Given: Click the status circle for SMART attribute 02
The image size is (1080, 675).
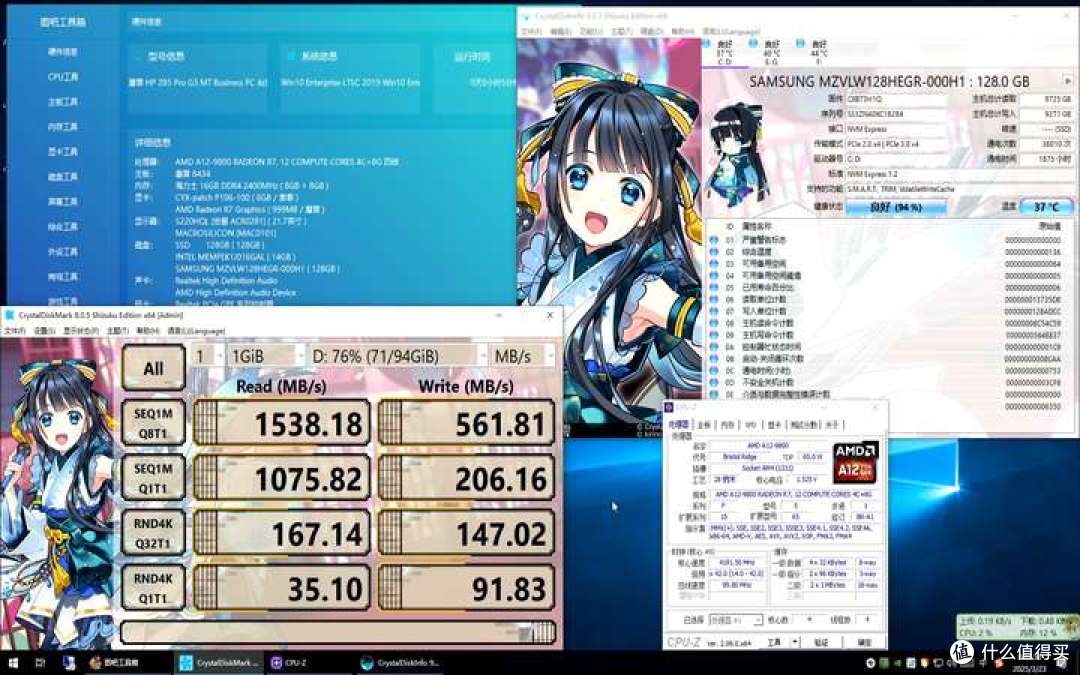Looking at the screenshot, I should pyautogui.click(x=714, y=251).
